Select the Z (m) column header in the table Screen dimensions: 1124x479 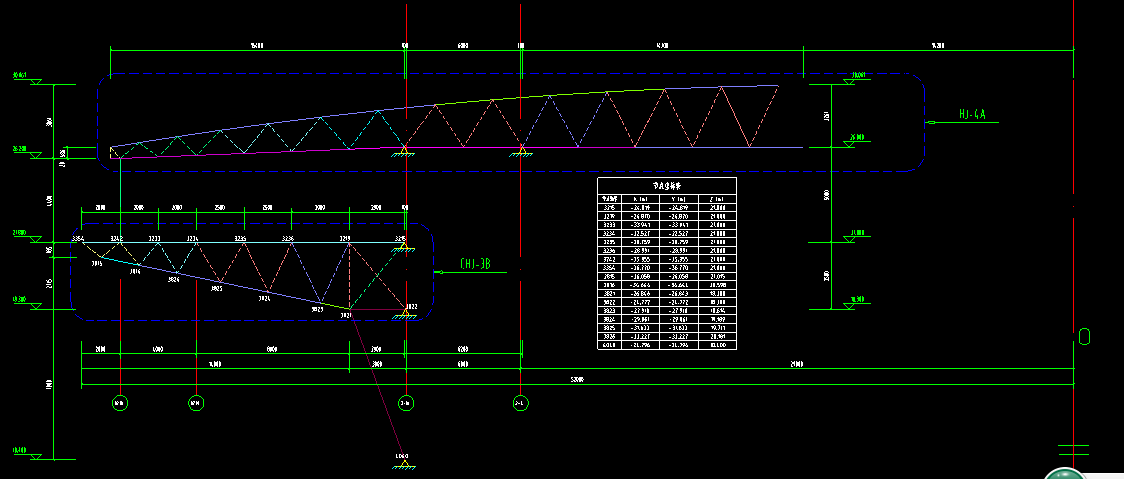coord(718,199)
